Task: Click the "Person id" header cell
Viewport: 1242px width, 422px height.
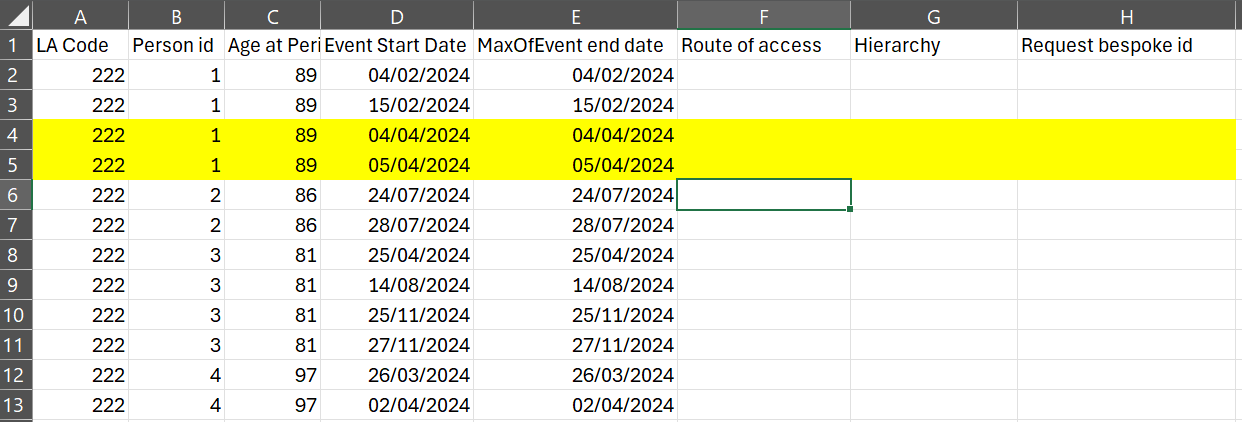Action: pyautogui.click(x=176, y=45)
